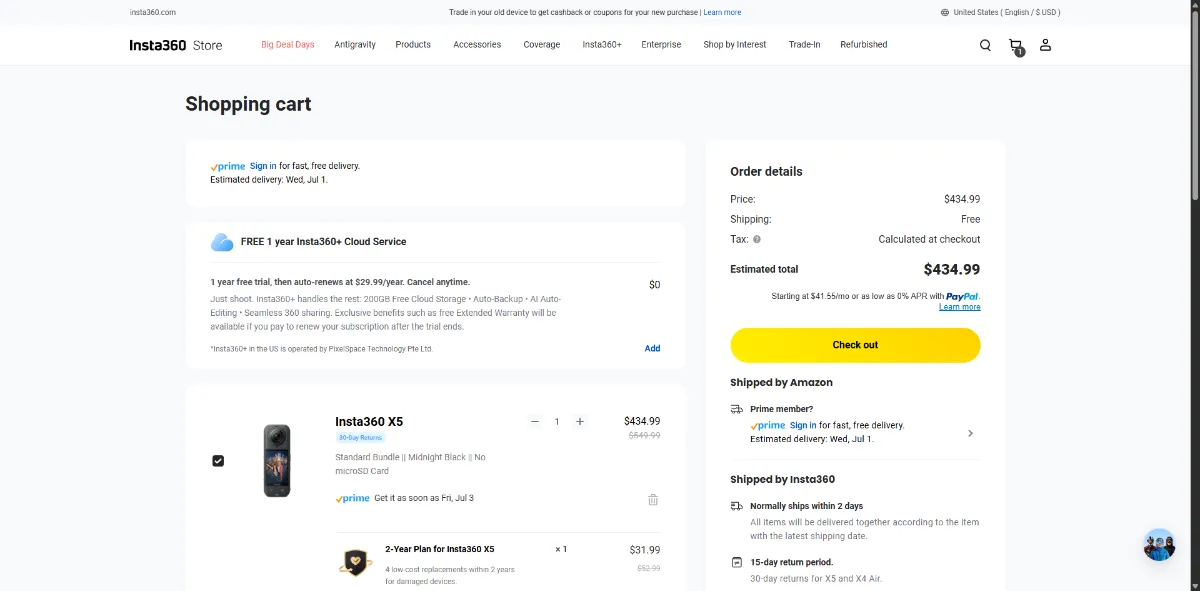Image resolution: width=1200 pixels, height=591 pixels.
Task: Increase quantity with the plus button
Action: click(580, 422)
